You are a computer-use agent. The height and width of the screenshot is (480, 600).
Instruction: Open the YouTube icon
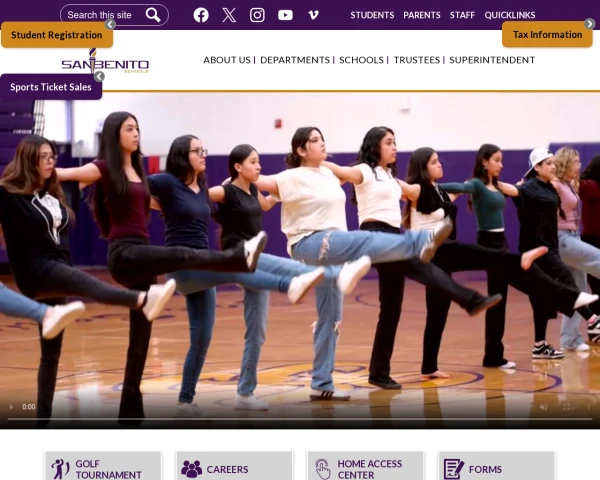(x=285, y=15)
